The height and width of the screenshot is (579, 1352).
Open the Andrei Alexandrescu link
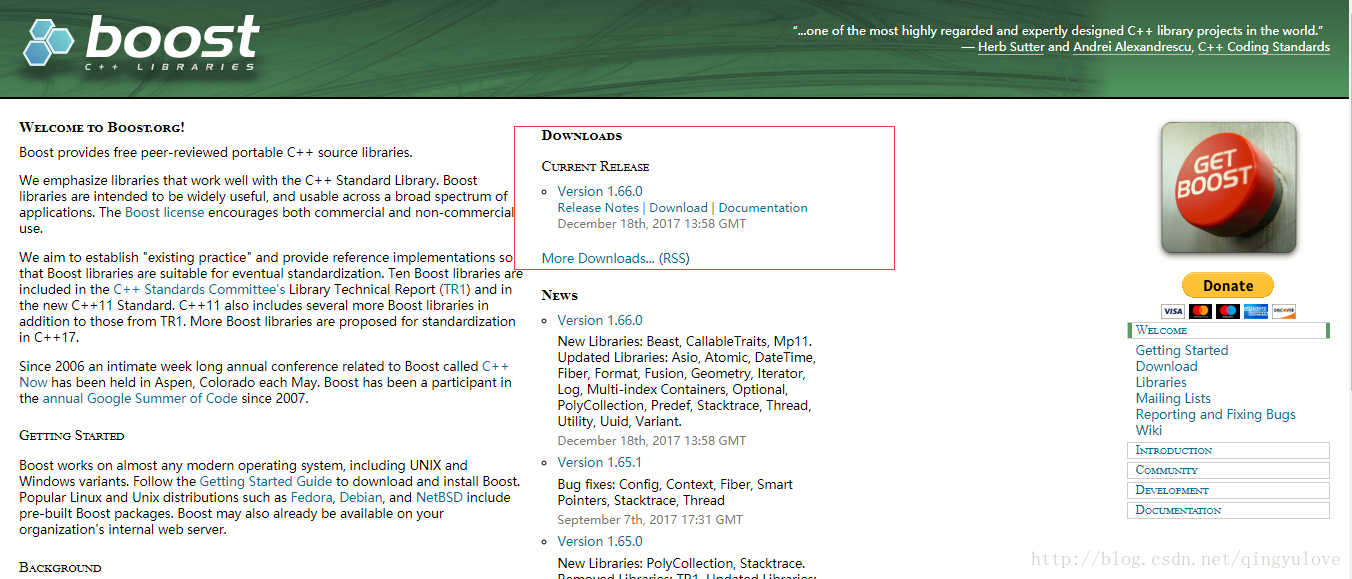1132,47
